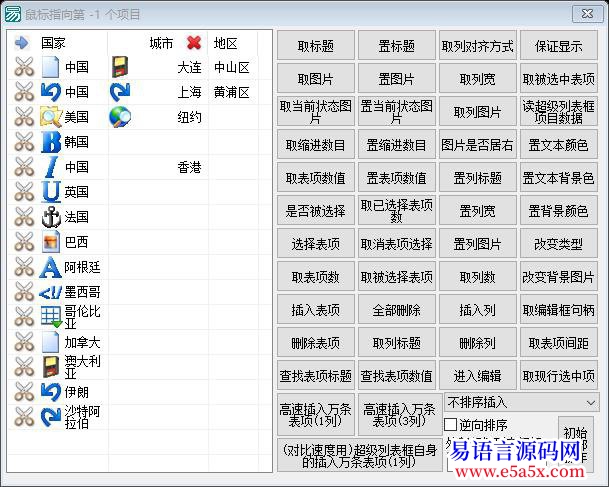609x487 pixels.
Task: Click the undo arrow icon beside 伊朗
Action: click(51, 392)
